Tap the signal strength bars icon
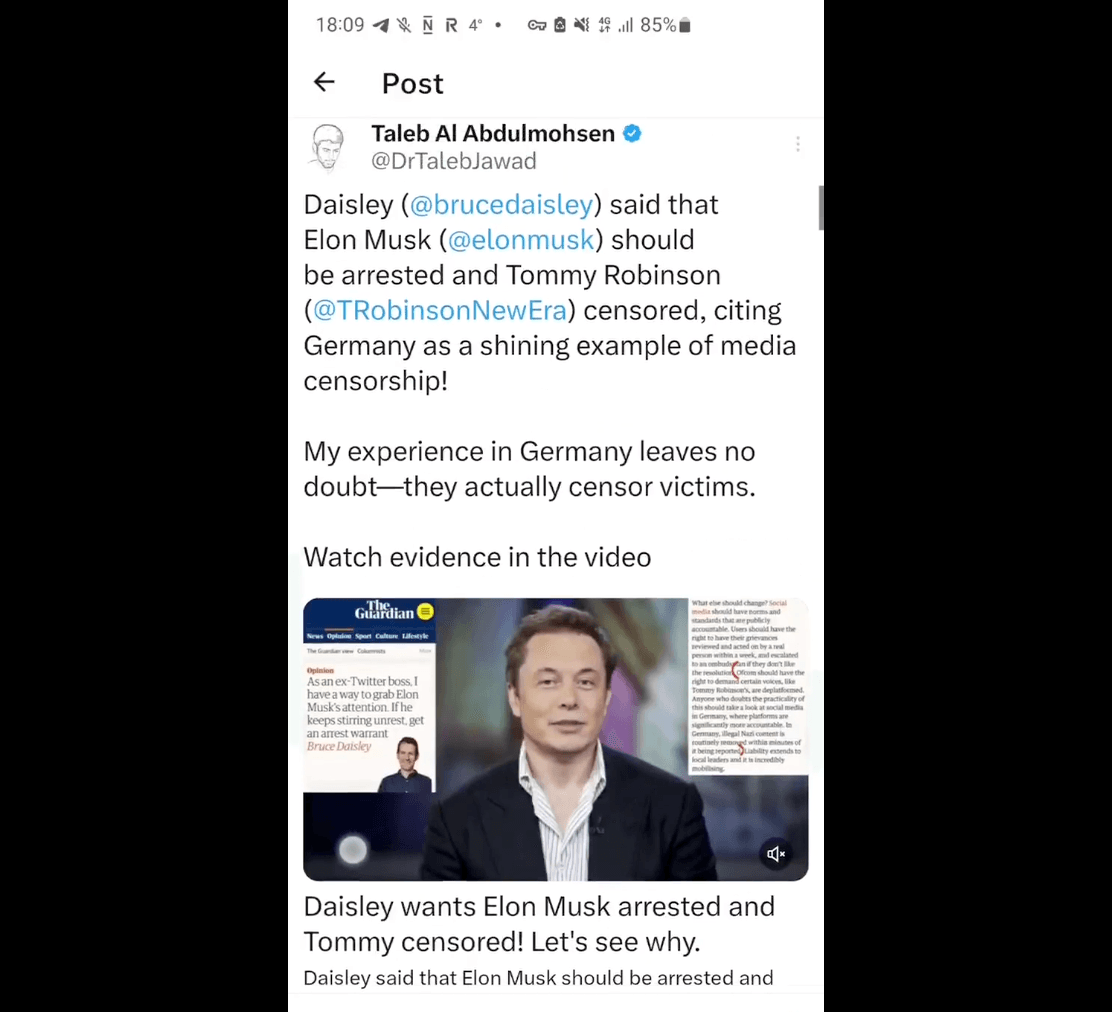1112x1012 pixels. pos(625,26)
